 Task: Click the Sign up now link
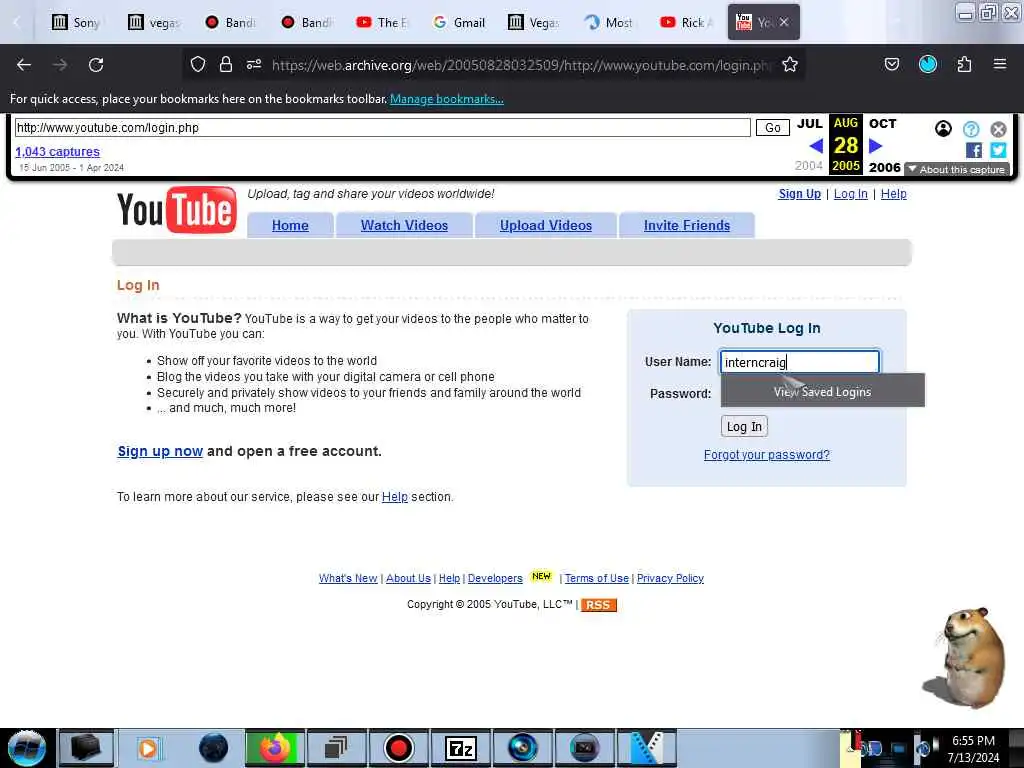pos(160,451)
